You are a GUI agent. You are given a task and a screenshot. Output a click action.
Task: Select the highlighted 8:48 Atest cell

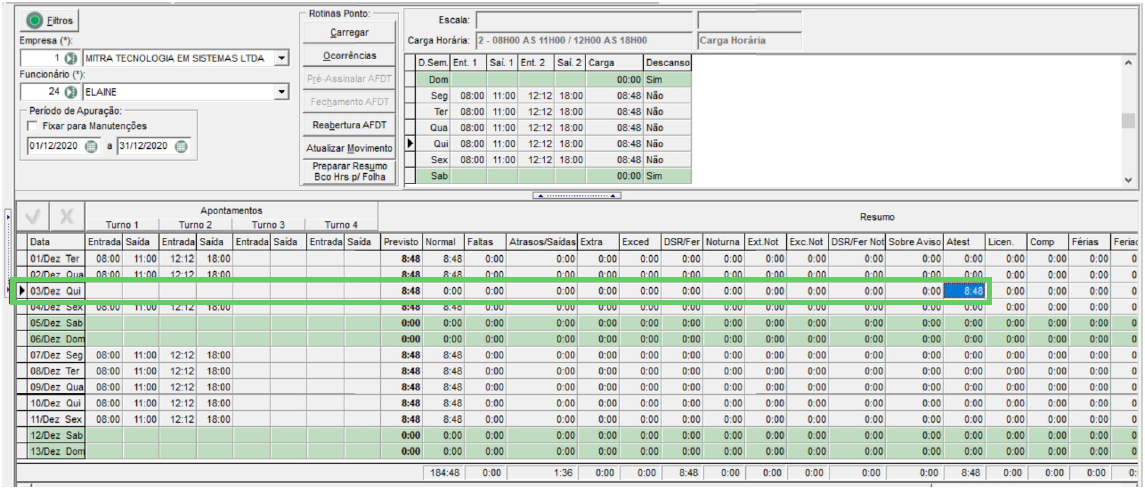[965, 291]
